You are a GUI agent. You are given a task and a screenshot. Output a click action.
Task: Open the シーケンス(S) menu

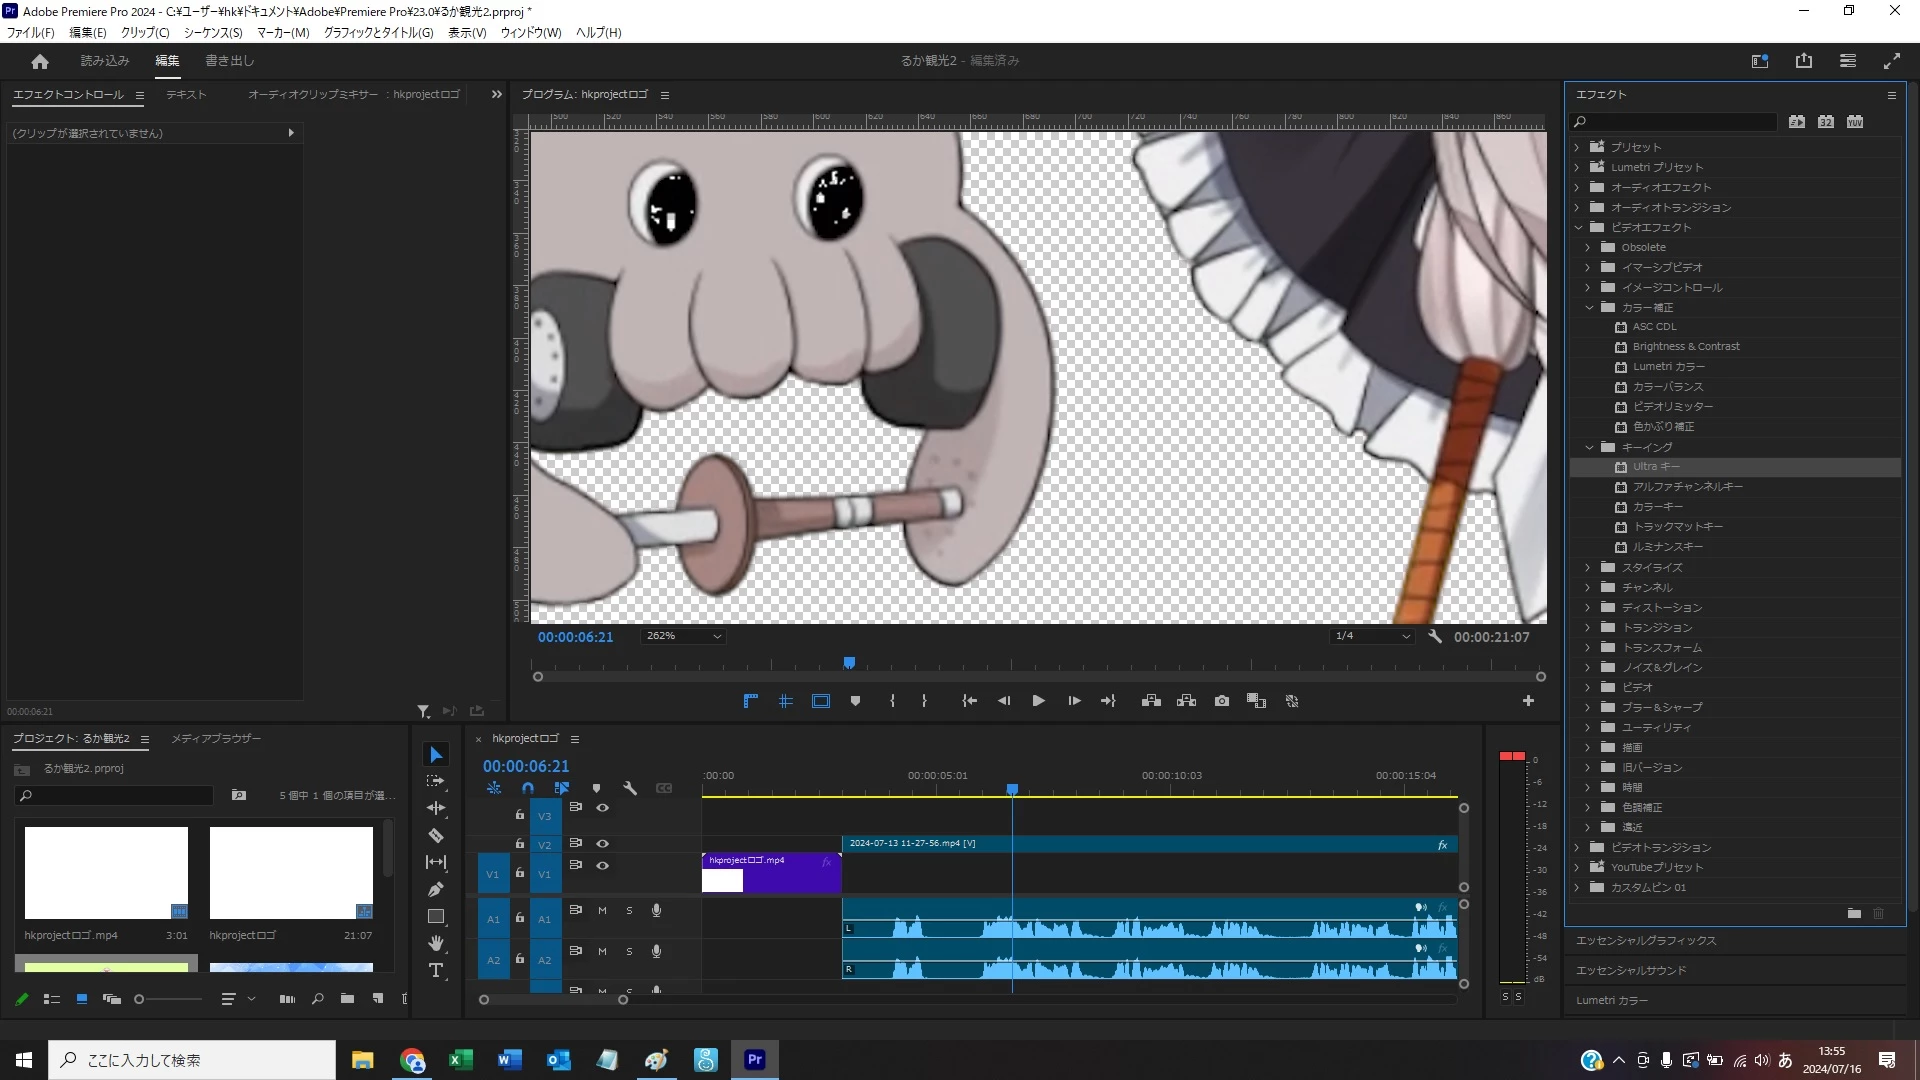click(x=212, y=32)
